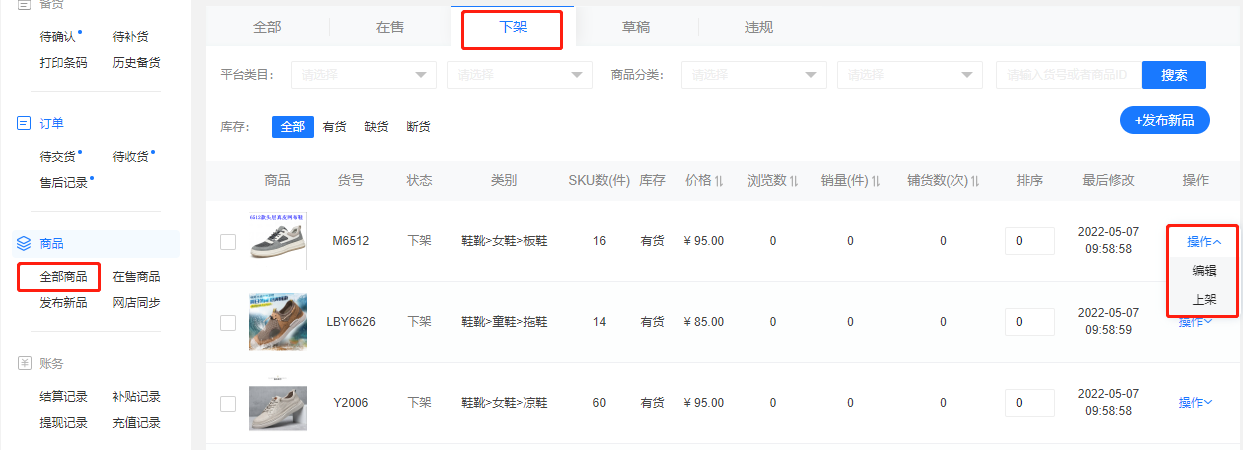Sort by 铺货数(次) column arrows

click(974, 181)
